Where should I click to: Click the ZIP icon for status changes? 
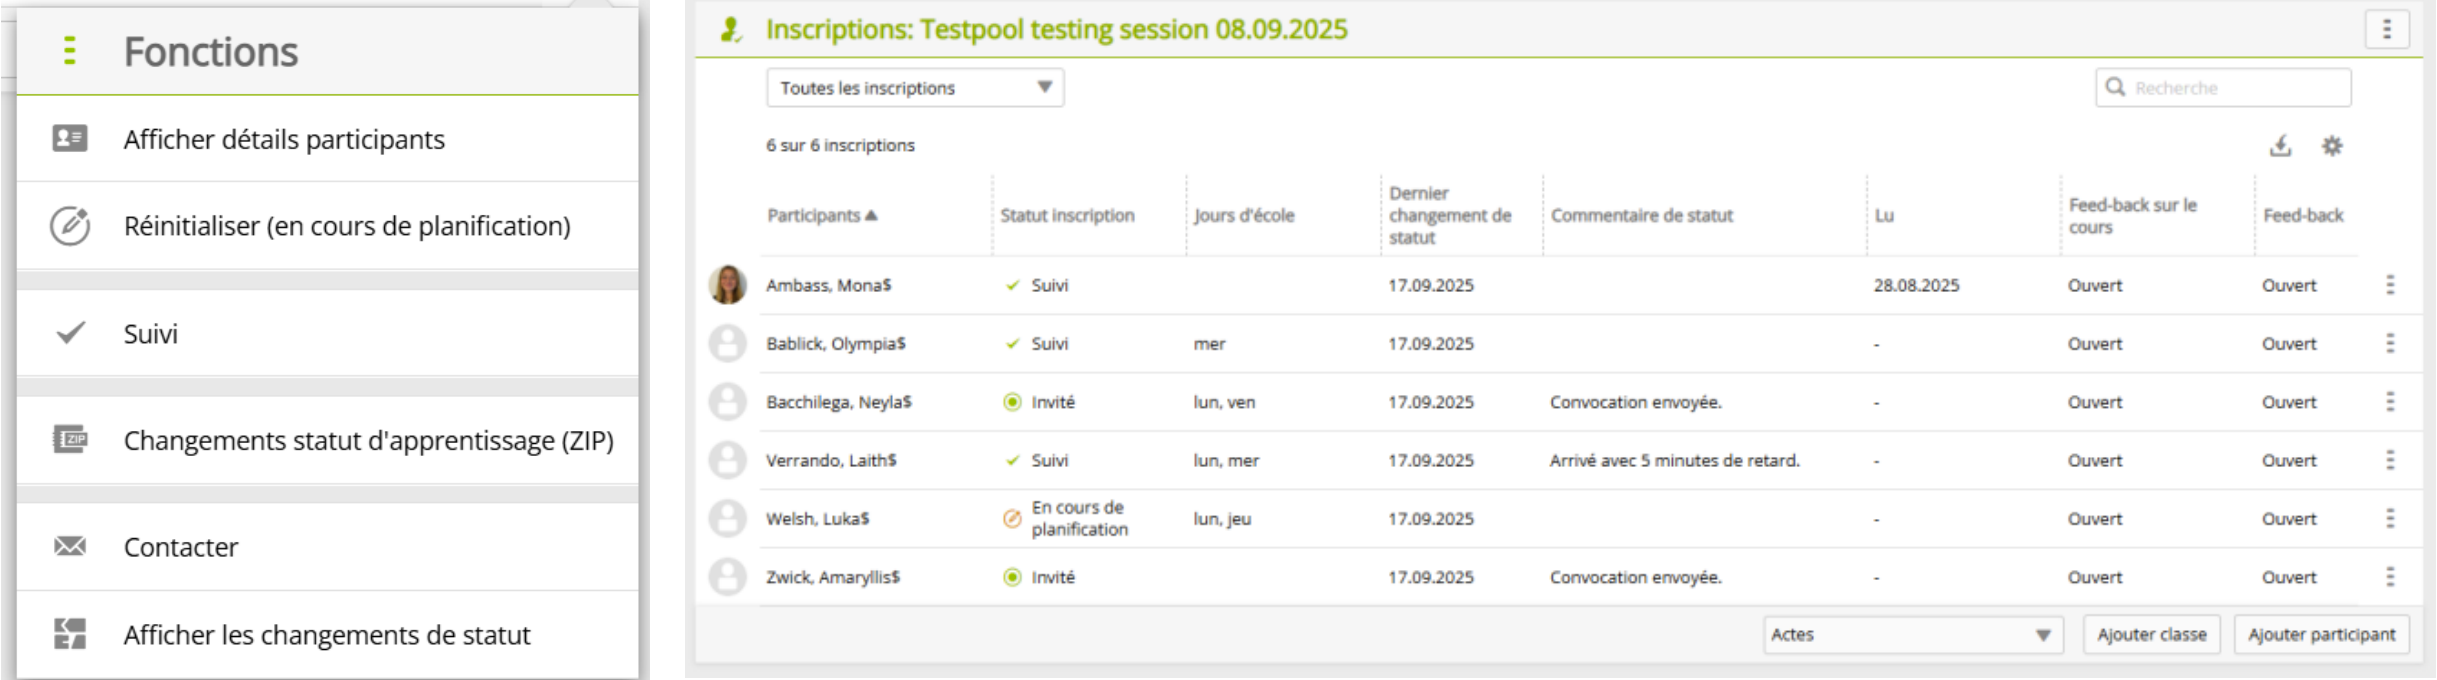70,439
